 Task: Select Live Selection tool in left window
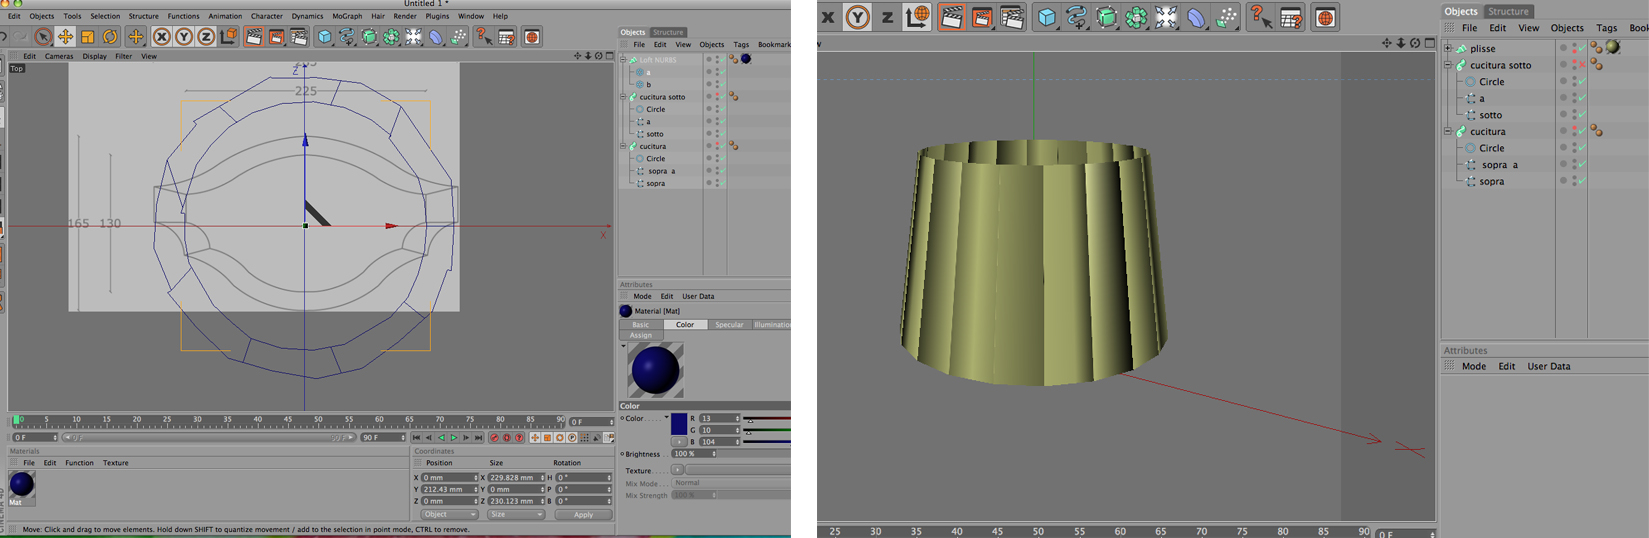43,37
